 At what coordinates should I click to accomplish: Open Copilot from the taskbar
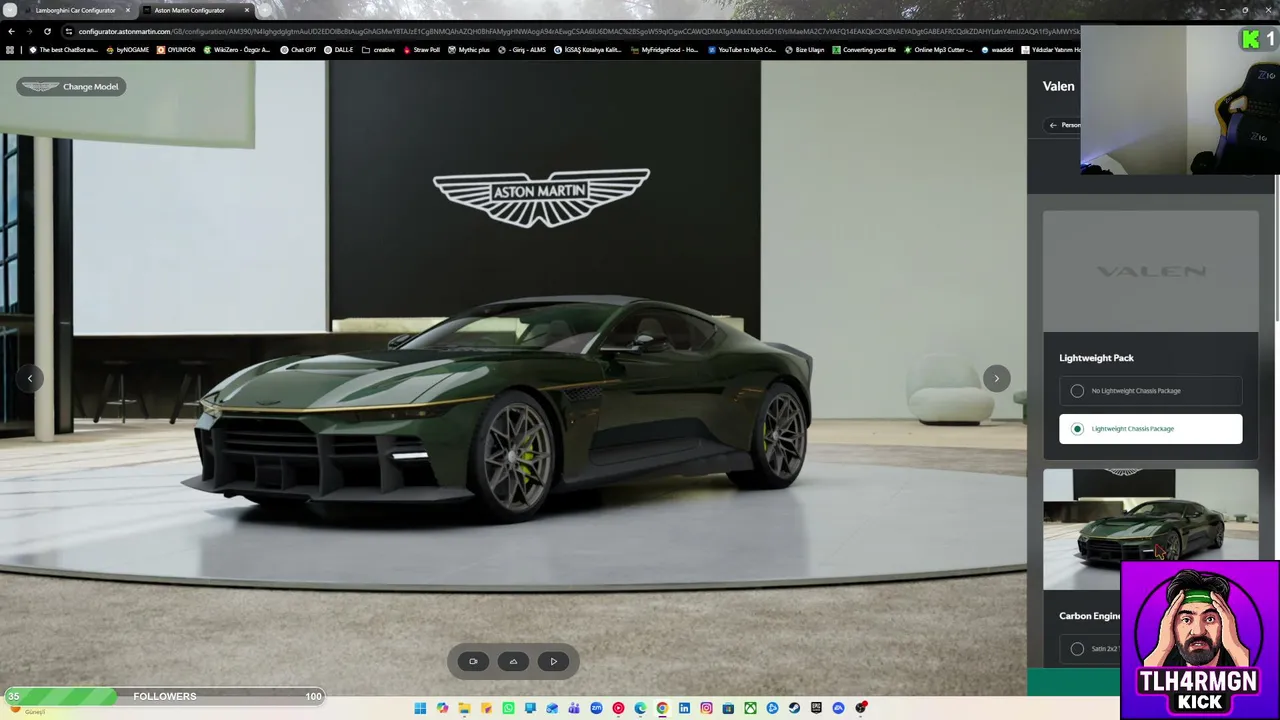[442, 708]
